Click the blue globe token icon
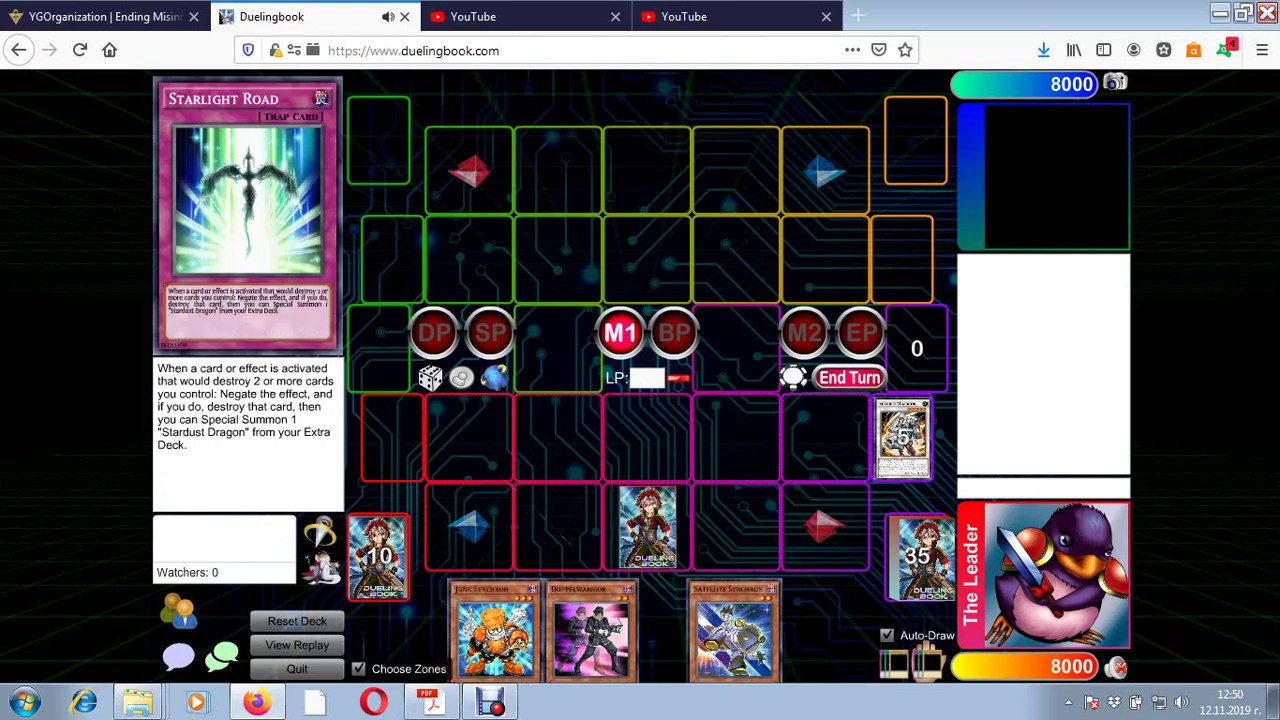The image size is (1280, 720). pos(494,377)
